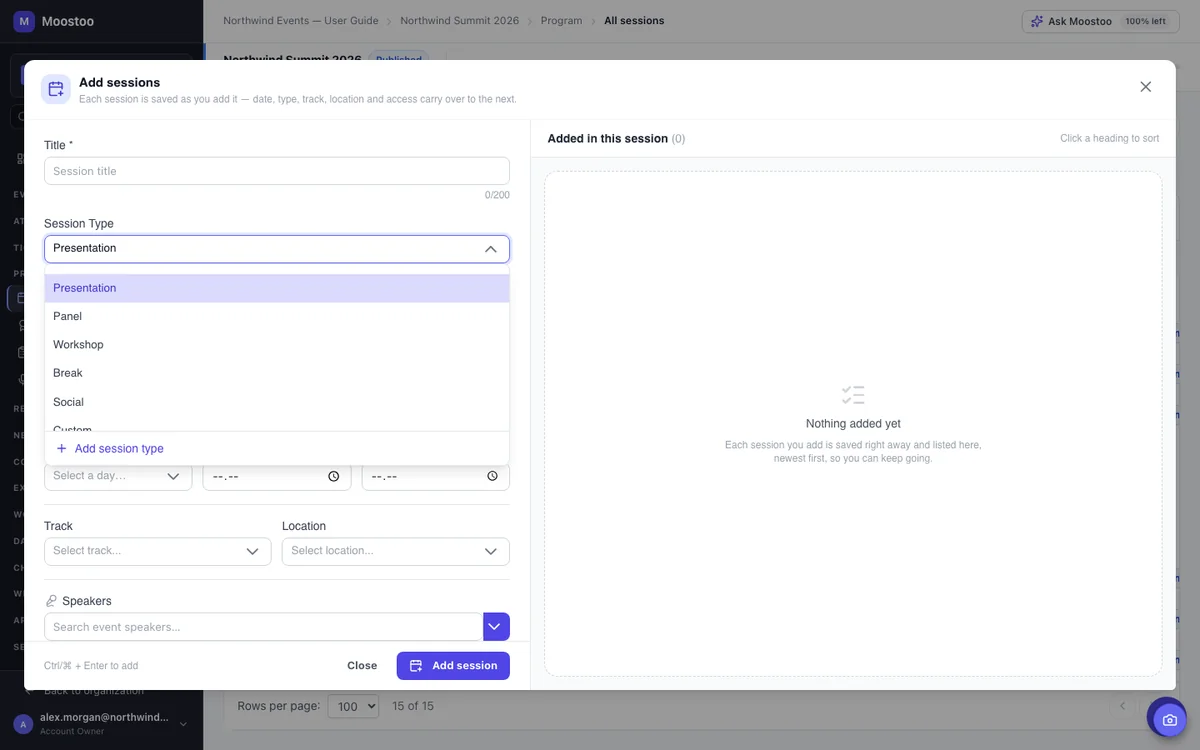This screenshot has width=1200, height=750.
Task: Click the Add sessions calendar icon
Action: point(56,89)
